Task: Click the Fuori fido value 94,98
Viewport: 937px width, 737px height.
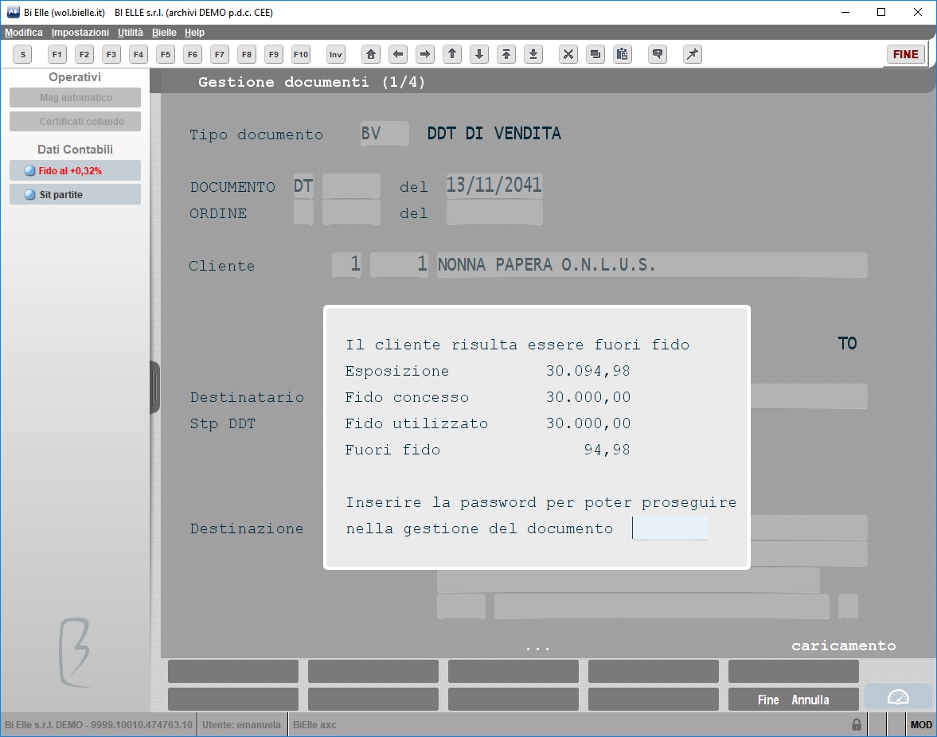Action: pos(607,449)
